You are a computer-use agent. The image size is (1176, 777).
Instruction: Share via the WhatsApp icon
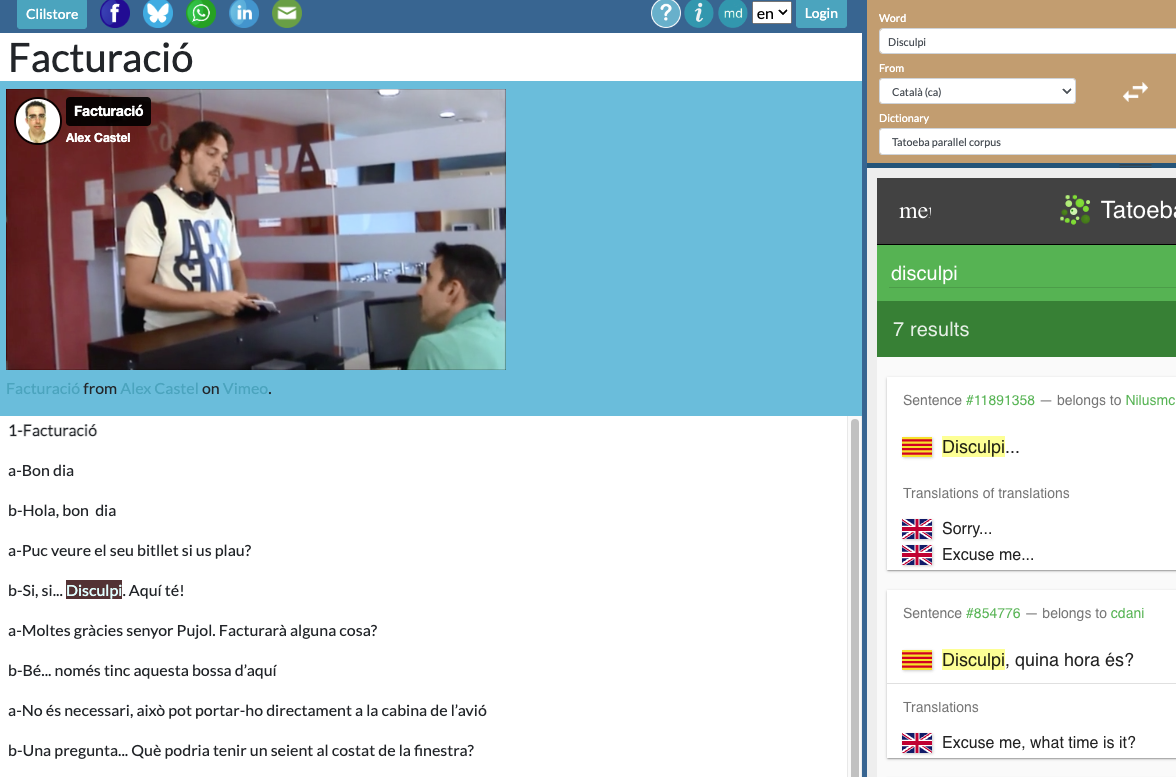point(201,13)
